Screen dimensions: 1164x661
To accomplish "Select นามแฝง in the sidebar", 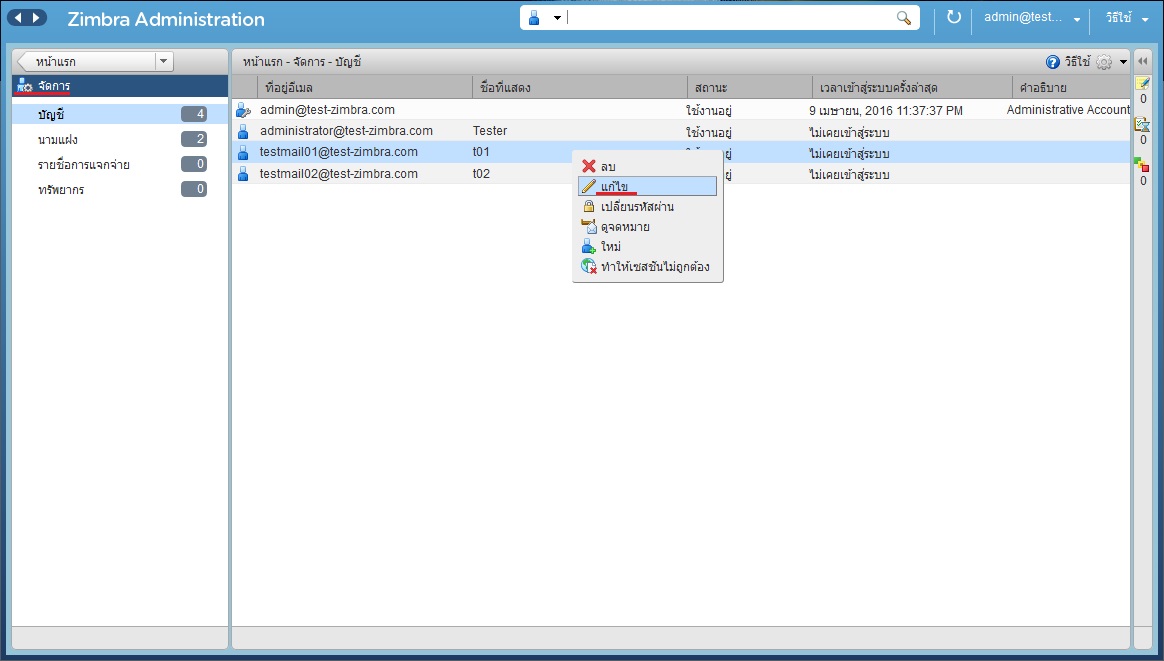I will click(x=120, y=140).
